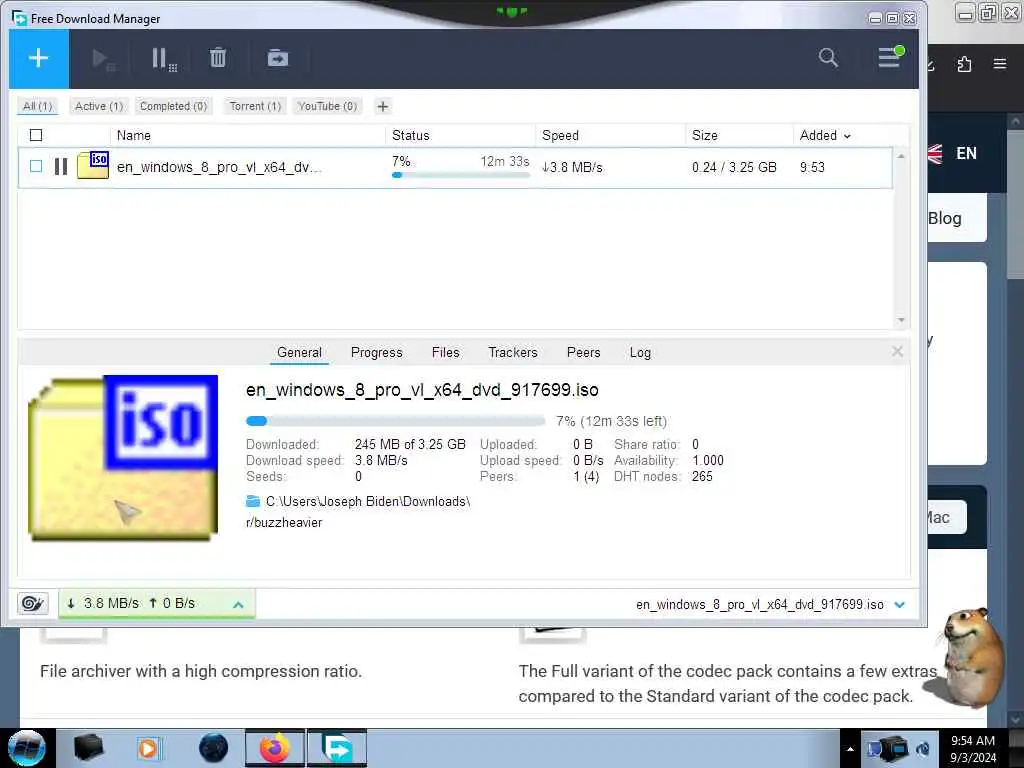Open move-to-folder toolbar icon
Image resolution: width=1024 pixels, height=768 pixels.
(x=278, y=58)
